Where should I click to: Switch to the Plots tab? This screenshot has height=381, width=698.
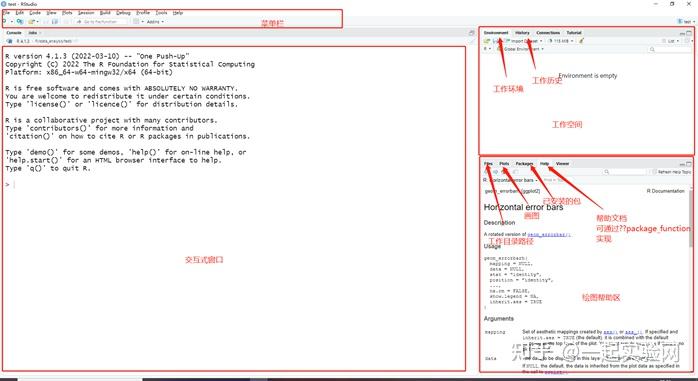pyautogui.click(x=504, y=164)
